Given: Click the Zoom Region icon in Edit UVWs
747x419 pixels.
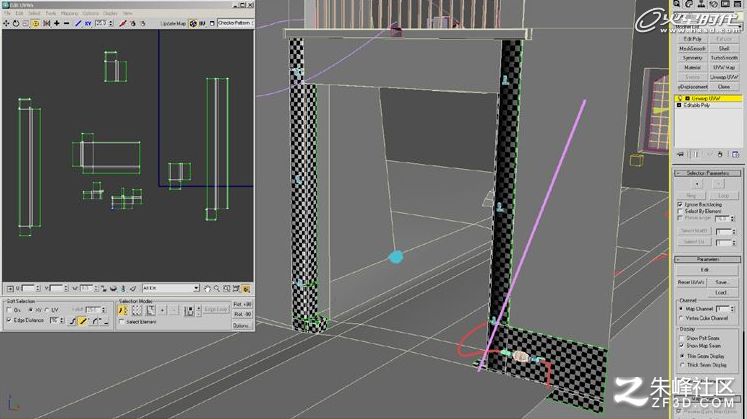Looking at the screenshot, I should tap(226, 289).
